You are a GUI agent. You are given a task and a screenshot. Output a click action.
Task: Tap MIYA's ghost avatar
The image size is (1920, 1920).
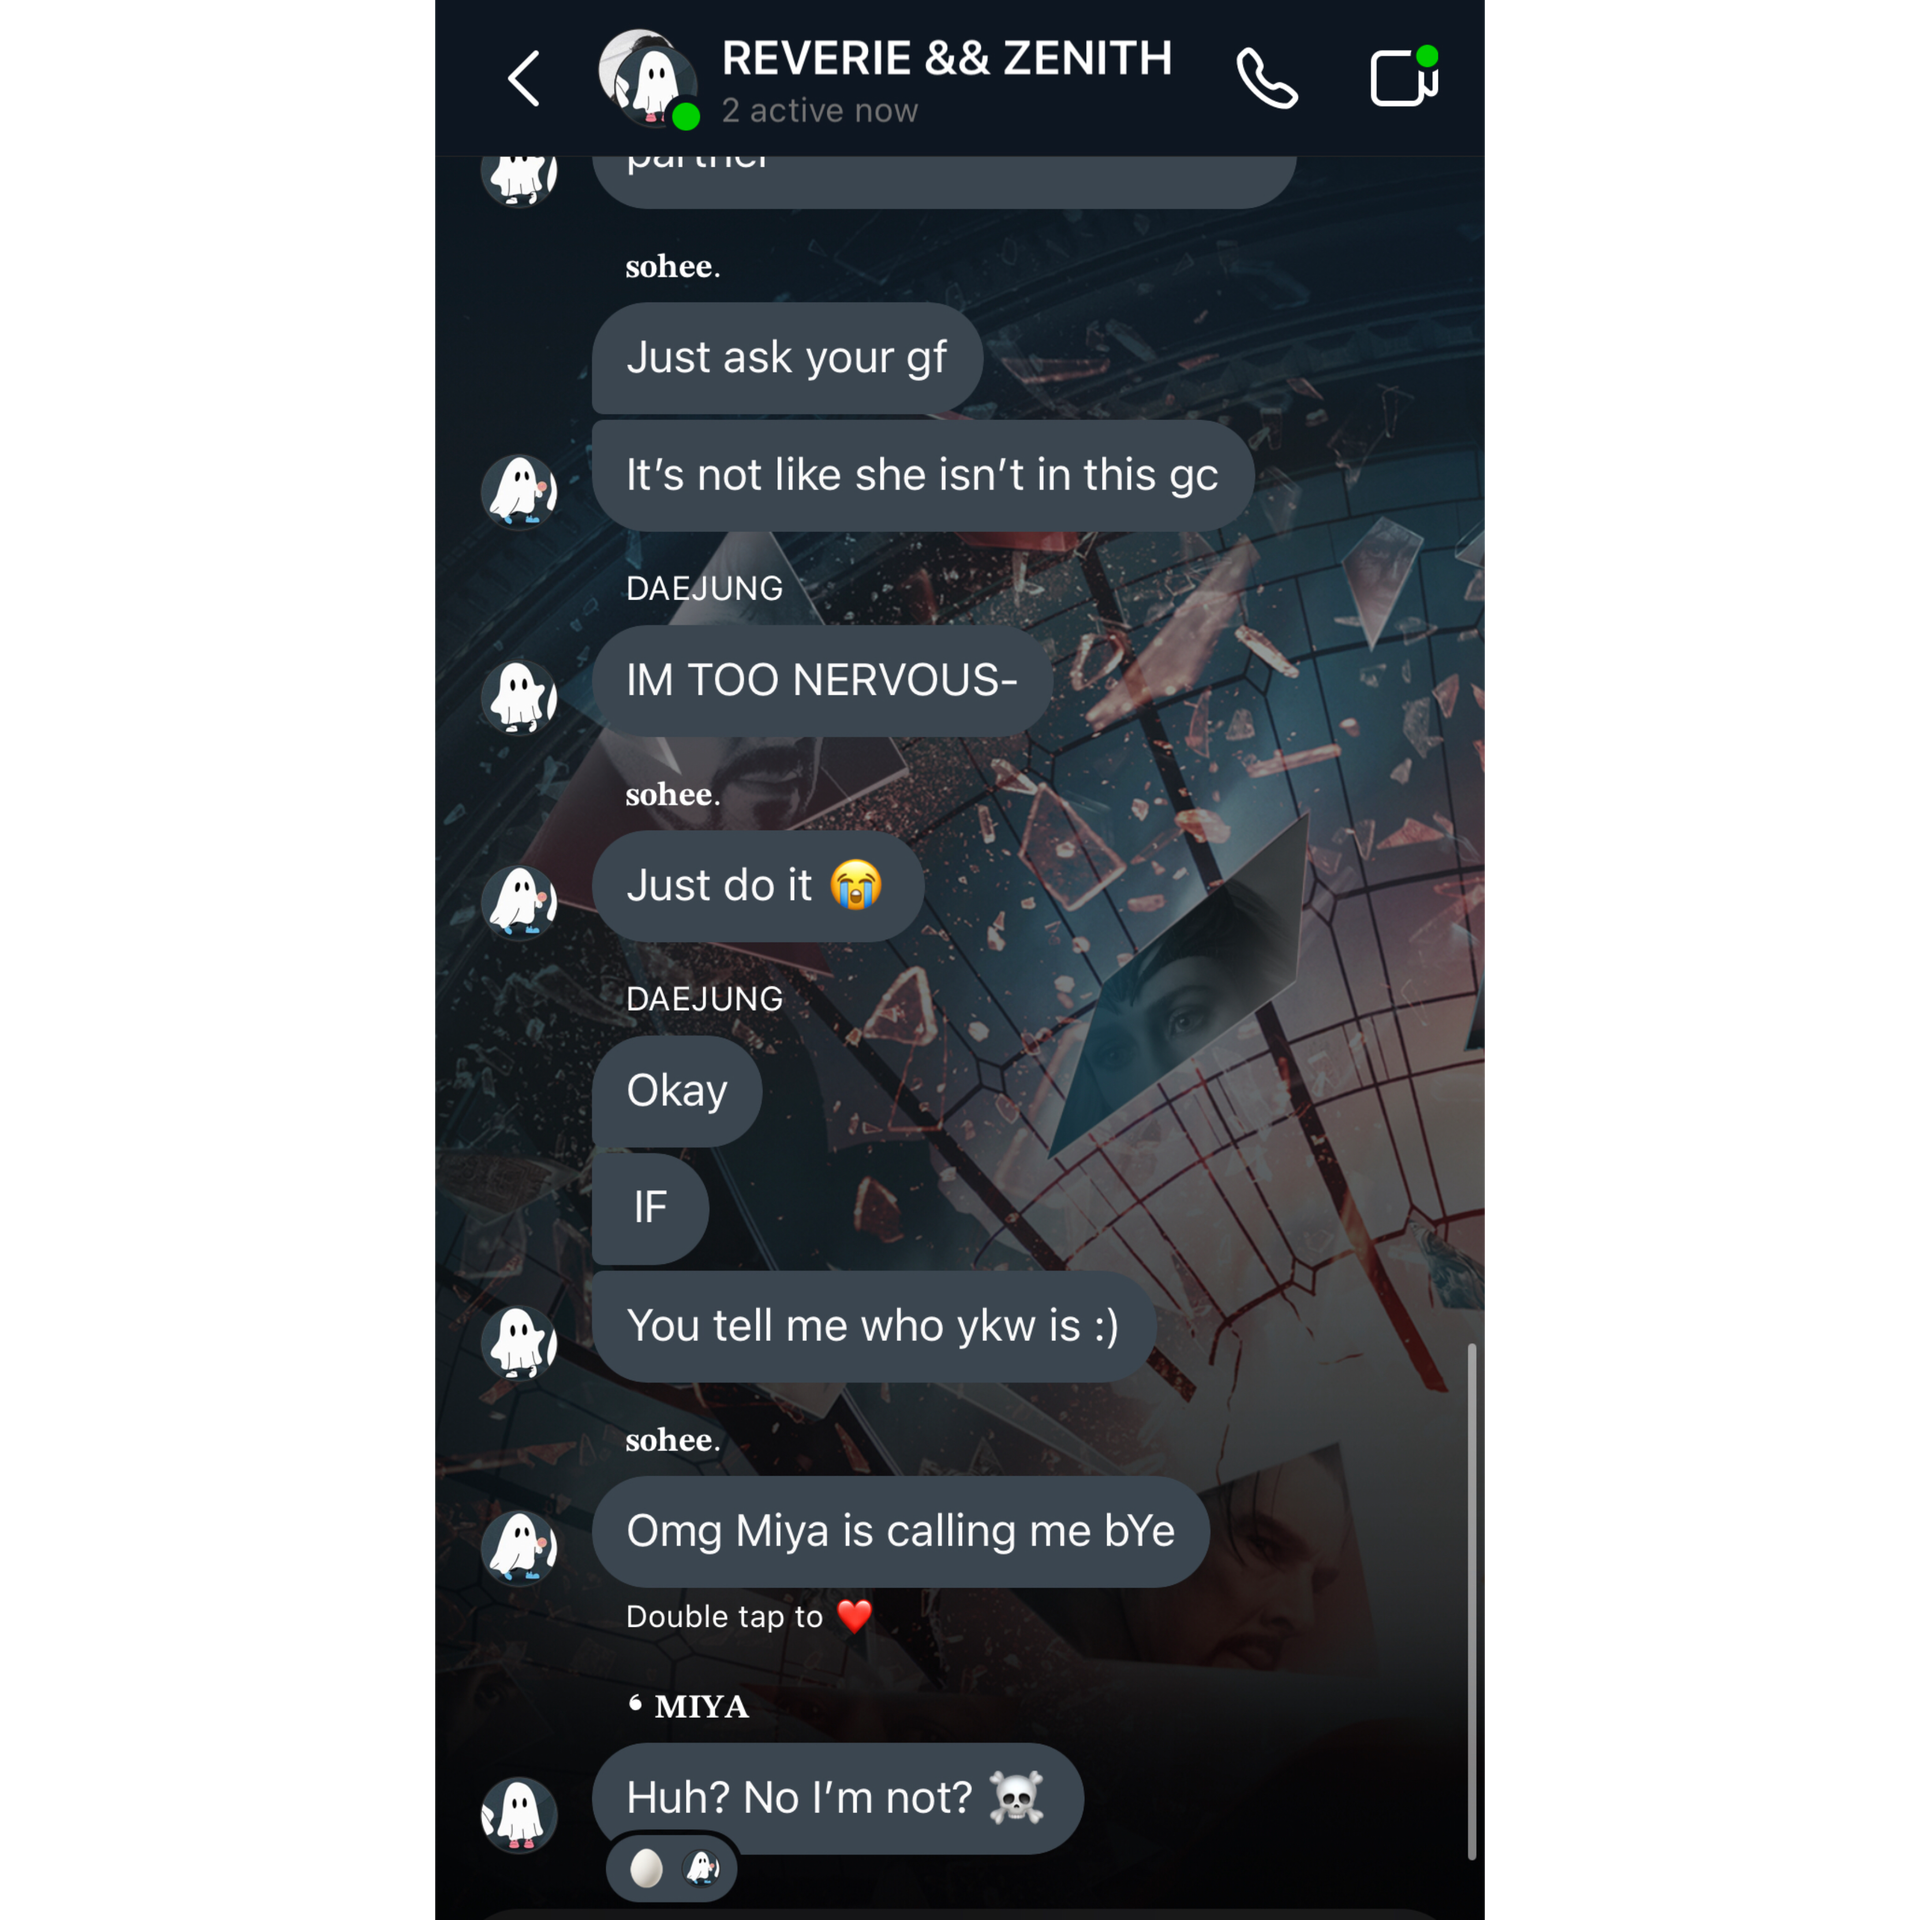[x=519, y=1814]
